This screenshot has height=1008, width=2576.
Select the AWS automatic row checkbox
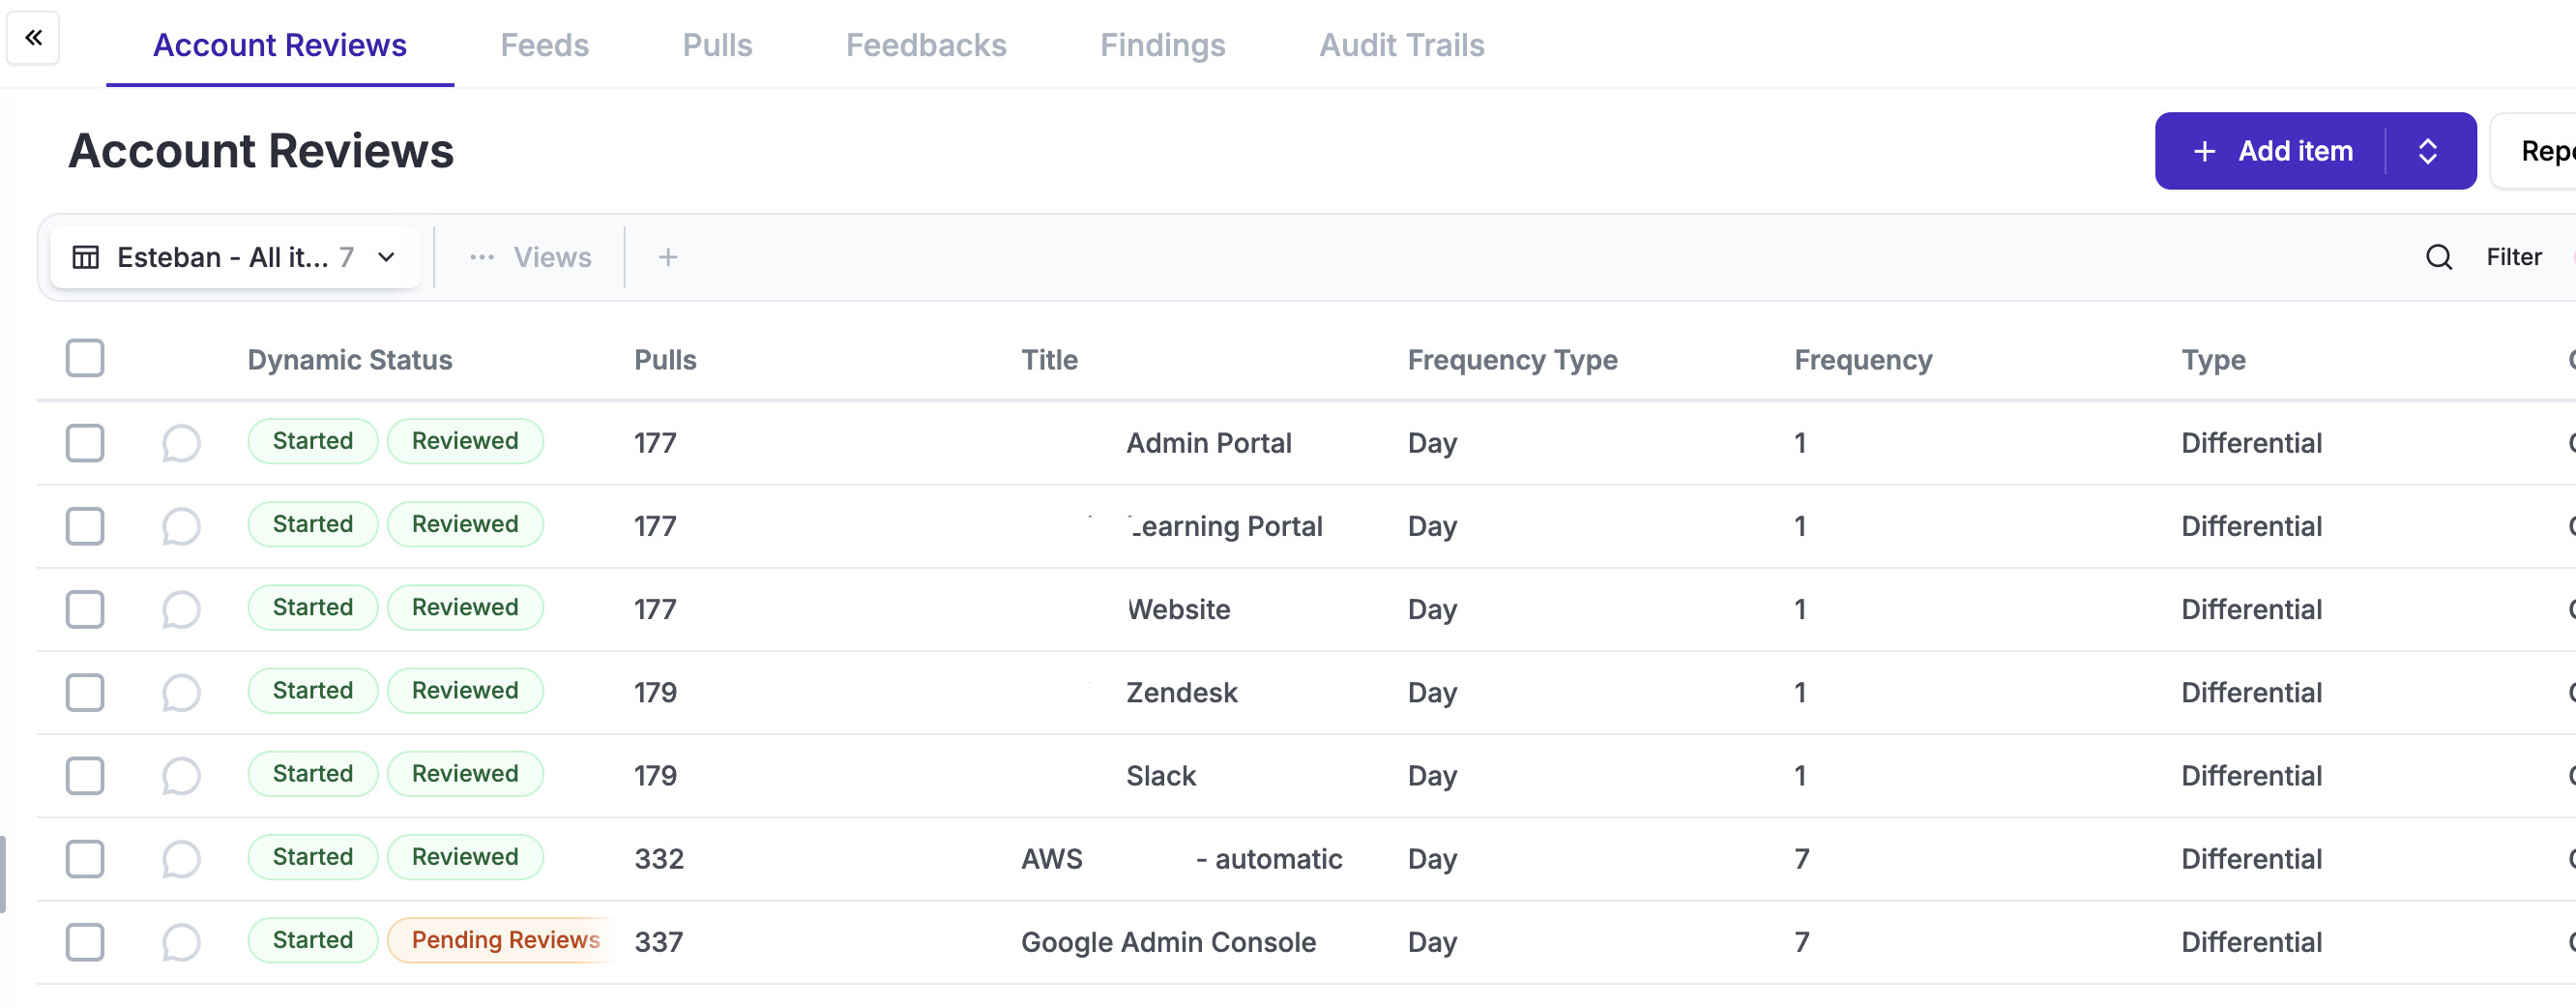coord(85,858)
